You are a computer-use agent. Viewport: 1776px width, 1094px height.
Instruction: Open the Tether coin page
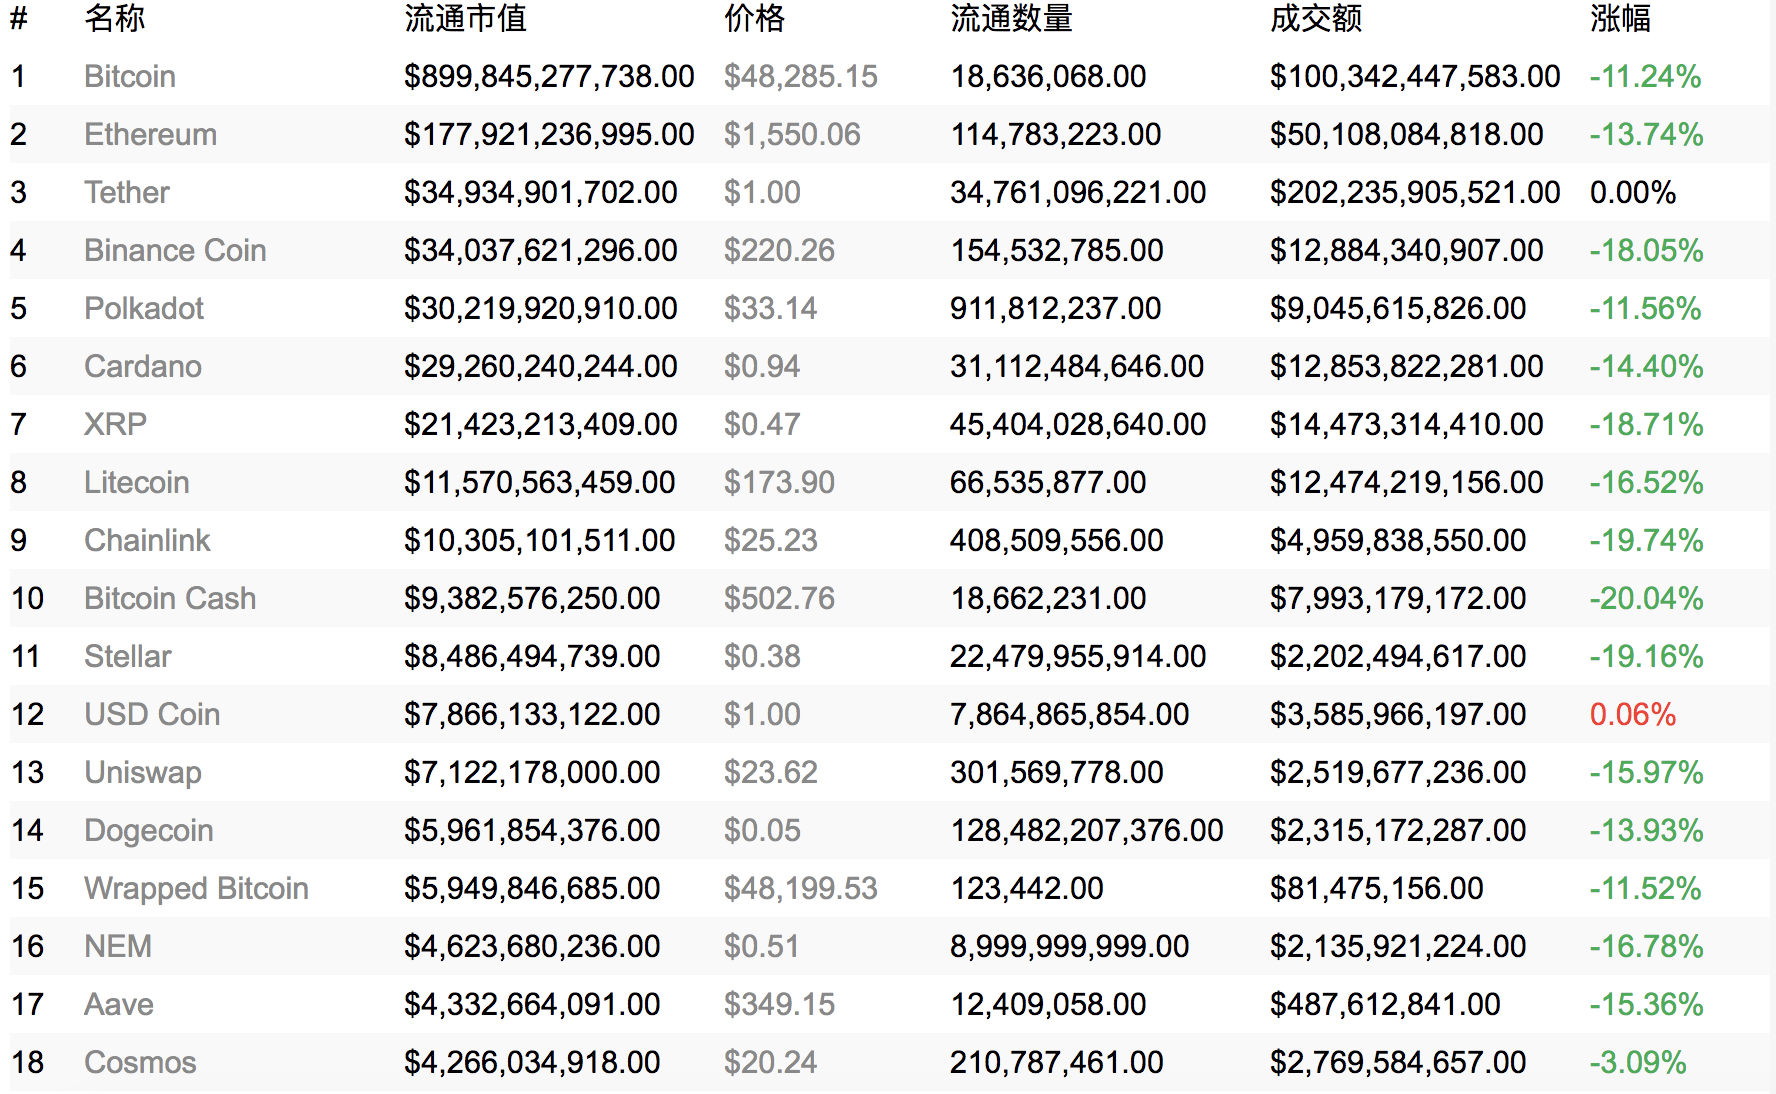[x=127, y=193]
